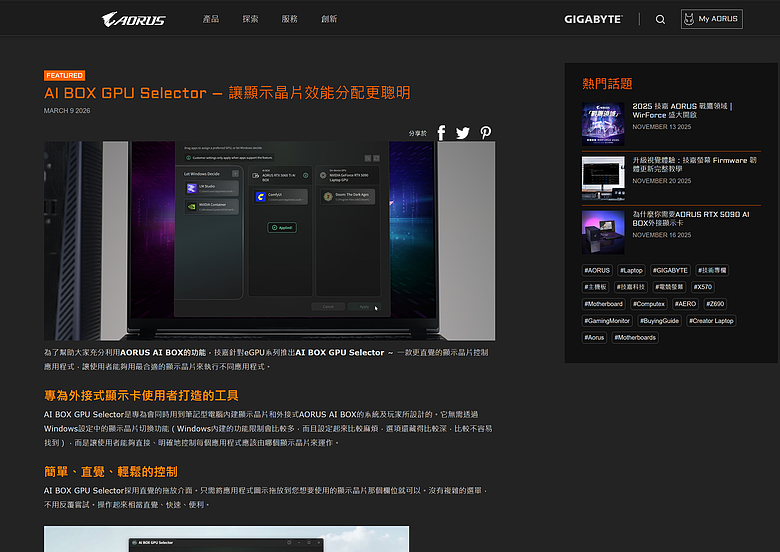Open the My AORUS account button

711,19
